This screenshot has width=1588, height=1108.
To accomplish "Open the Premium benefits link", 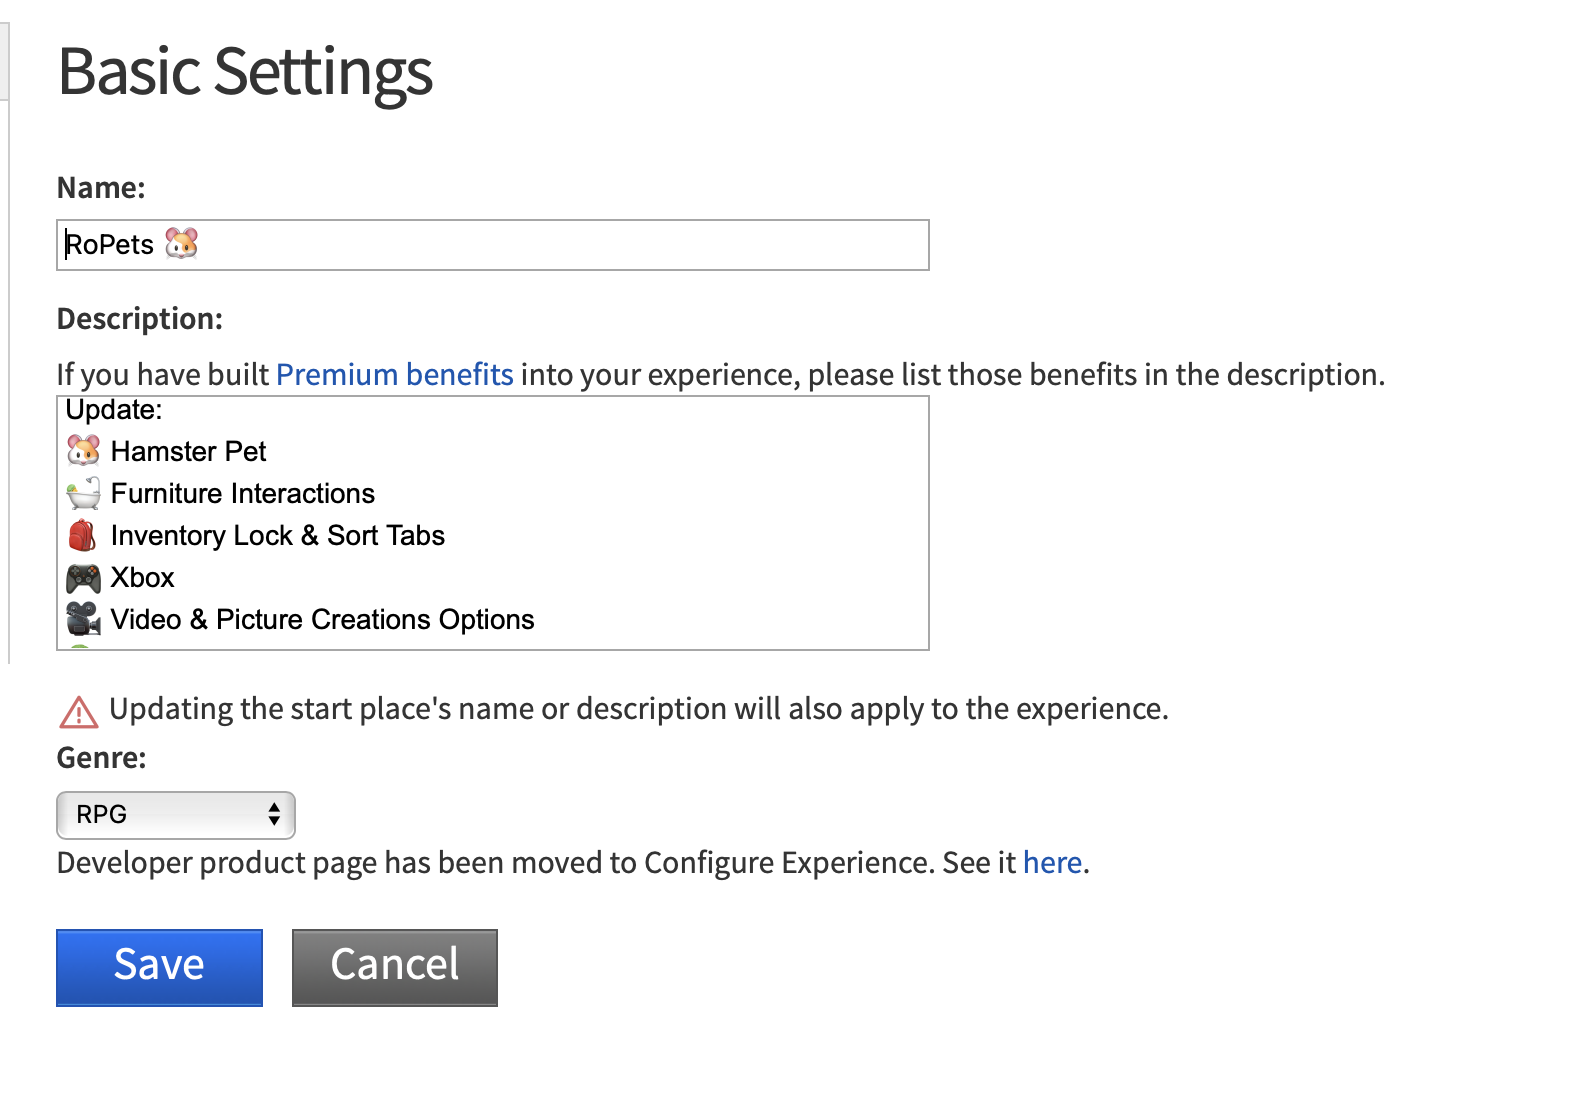I will (x=394, y=375).
